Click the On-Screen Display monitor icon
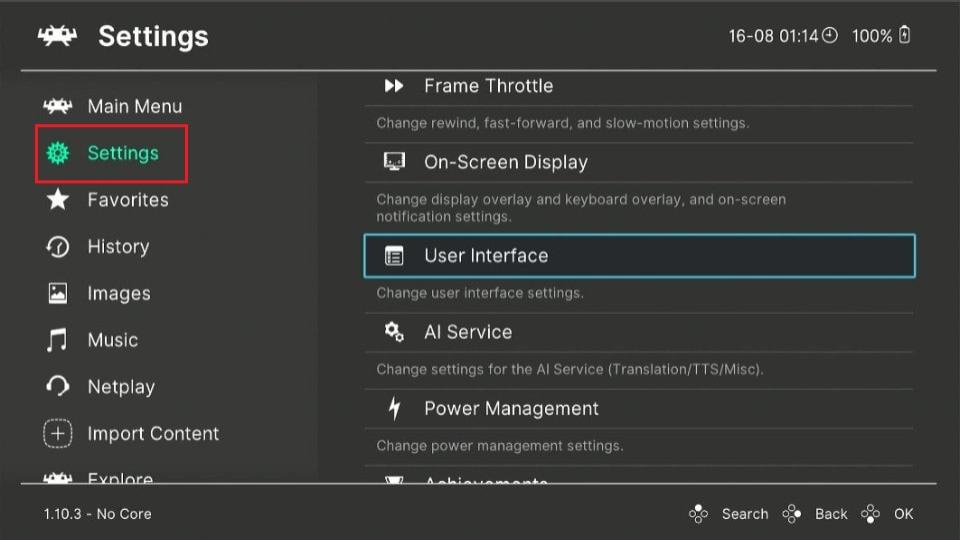The height and width of the screenshot is (540, 960). pyautogui.click(x=394, y=162)
